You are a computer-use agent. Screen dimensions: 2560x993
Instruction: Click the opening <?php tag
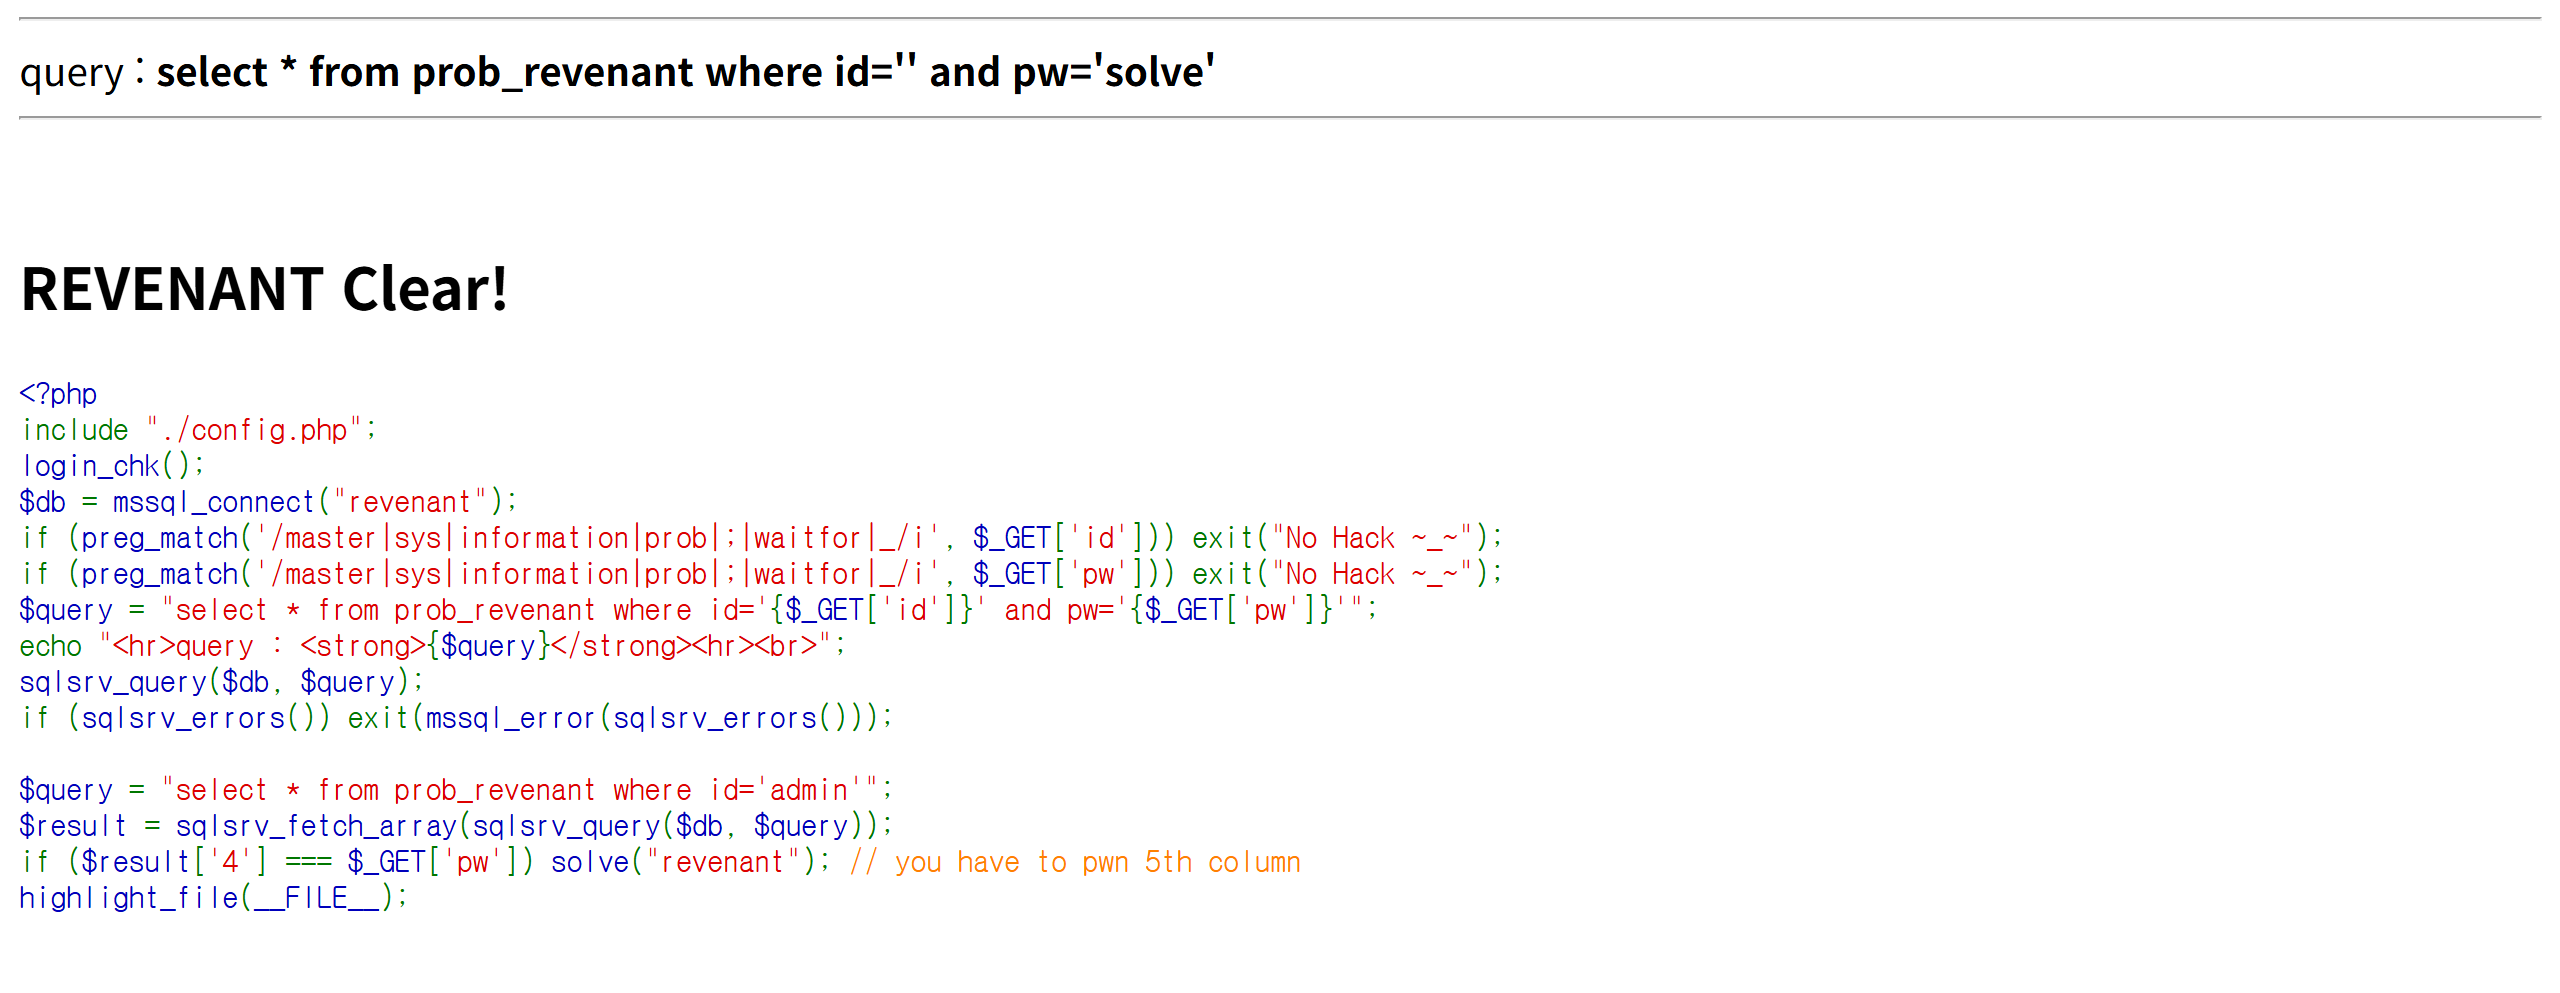click(x=58, y=394)
